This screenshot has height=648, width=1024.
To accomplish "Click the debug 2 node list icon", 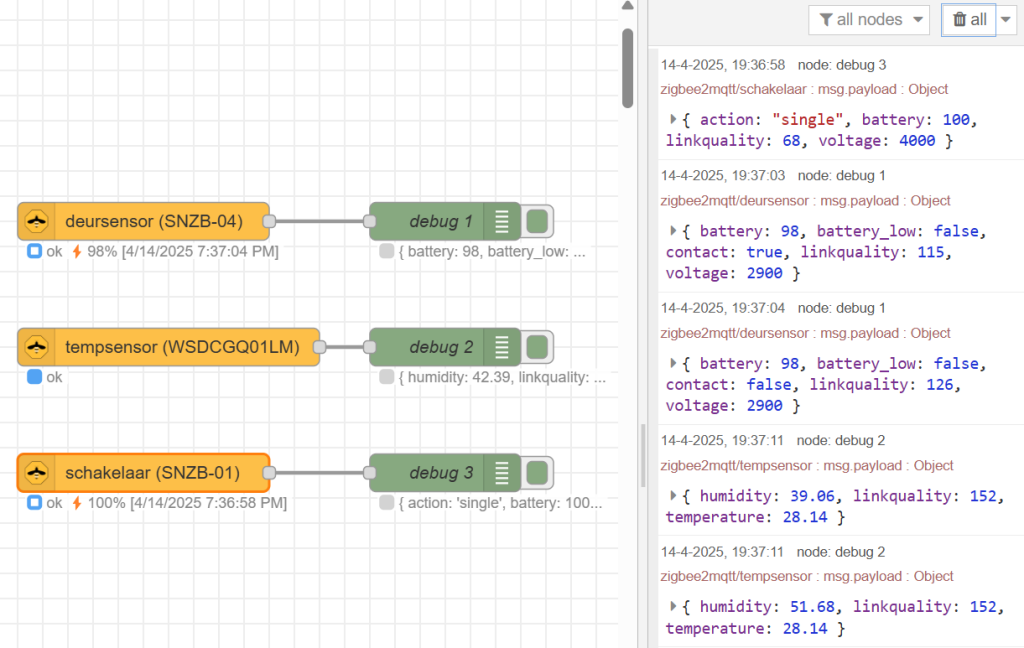I will pos(501,347).
